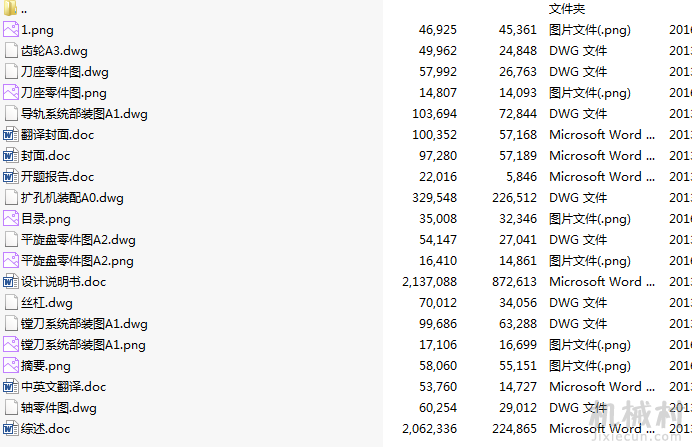
Task: Select the Word icon of 翻译封面.doc
Action: tap(11, 134)
